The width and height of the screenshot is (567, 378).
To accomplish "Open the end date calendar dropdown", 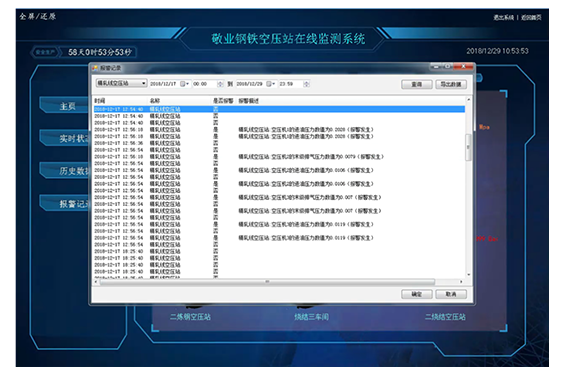I will click(271, 84).
